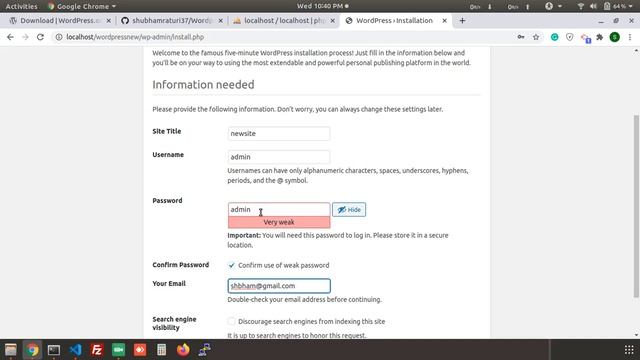Launch the Calculator from the dock

[162, 350]
